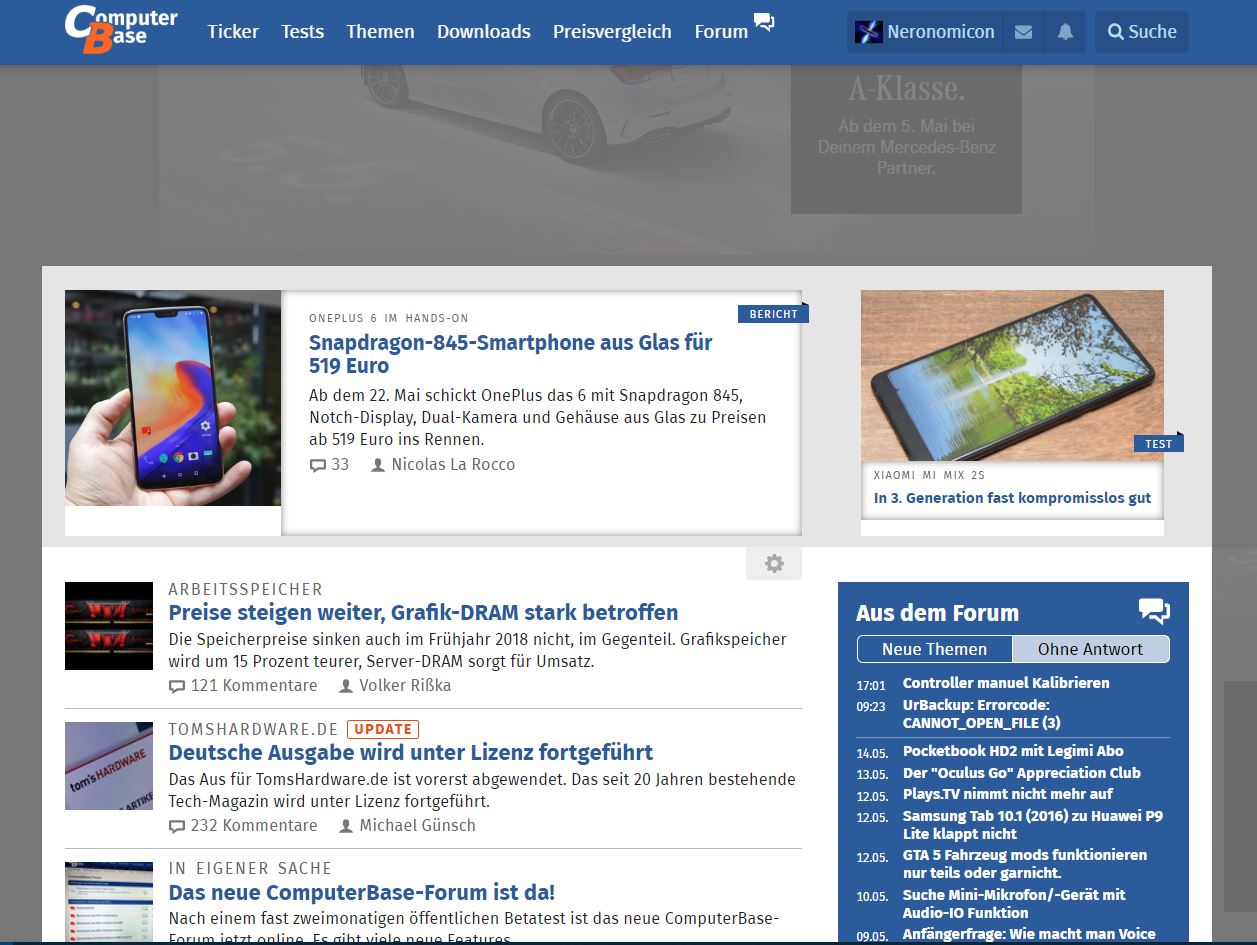Click the author icon beside Michael Günsch
The width and height of the screenshot is (1257, 945).
point(346,826)
